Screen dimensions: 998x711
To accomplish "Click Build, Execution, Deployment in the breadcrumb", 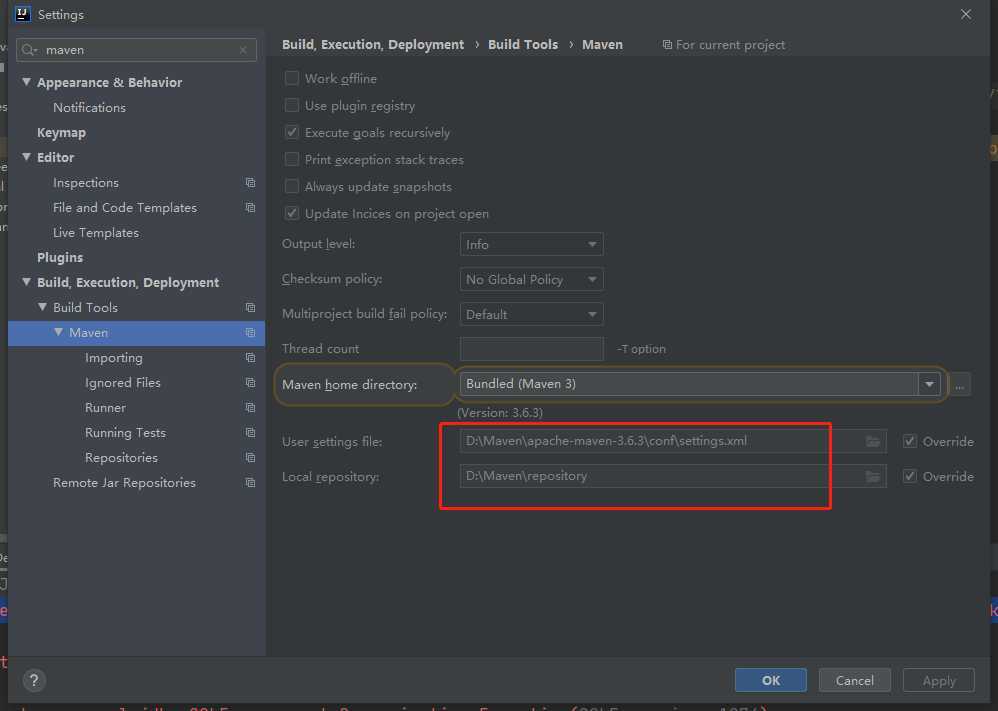I will pos(373,45).
